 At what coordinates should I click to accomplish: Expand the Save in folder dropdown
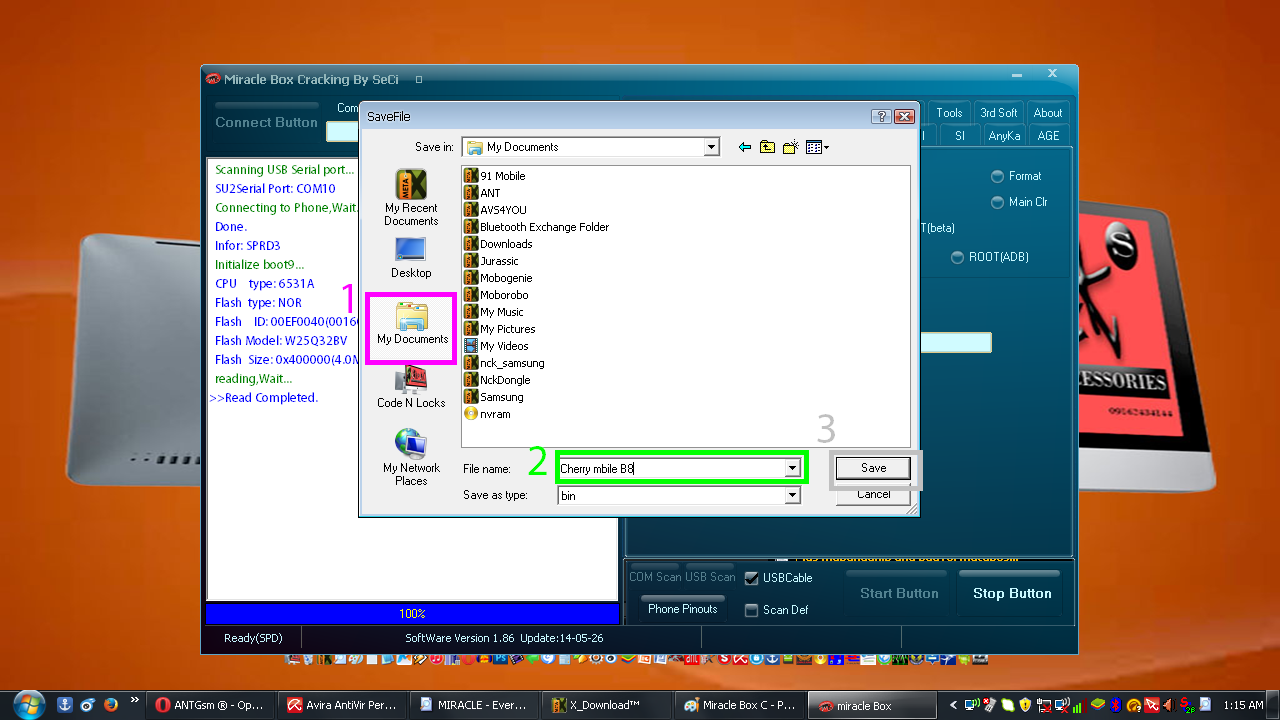point(711,147)
